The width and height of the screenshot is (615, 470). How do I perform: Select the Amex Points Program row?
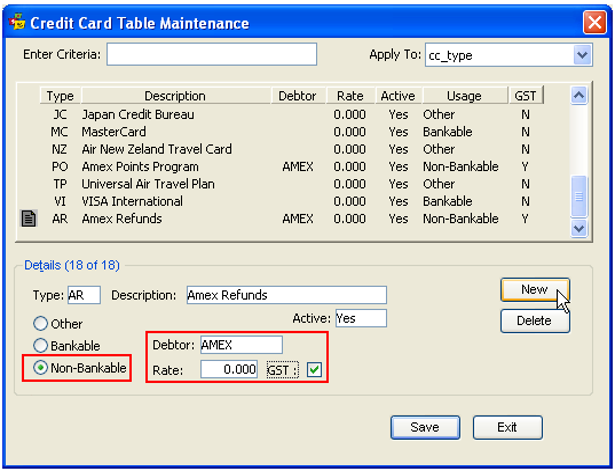coord(290,167)
